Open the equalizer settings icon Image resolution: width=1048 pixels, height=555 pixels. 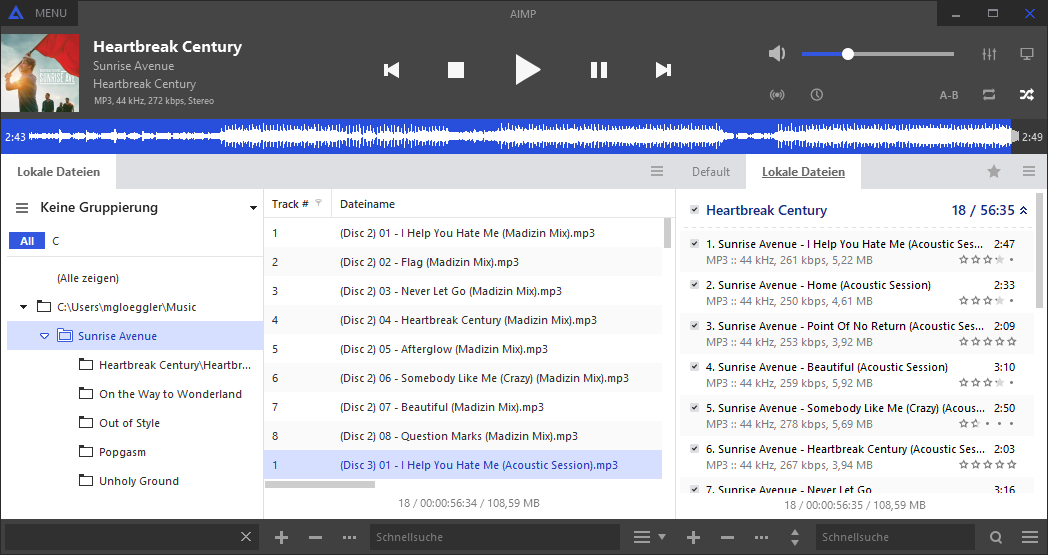coord(990,54)
